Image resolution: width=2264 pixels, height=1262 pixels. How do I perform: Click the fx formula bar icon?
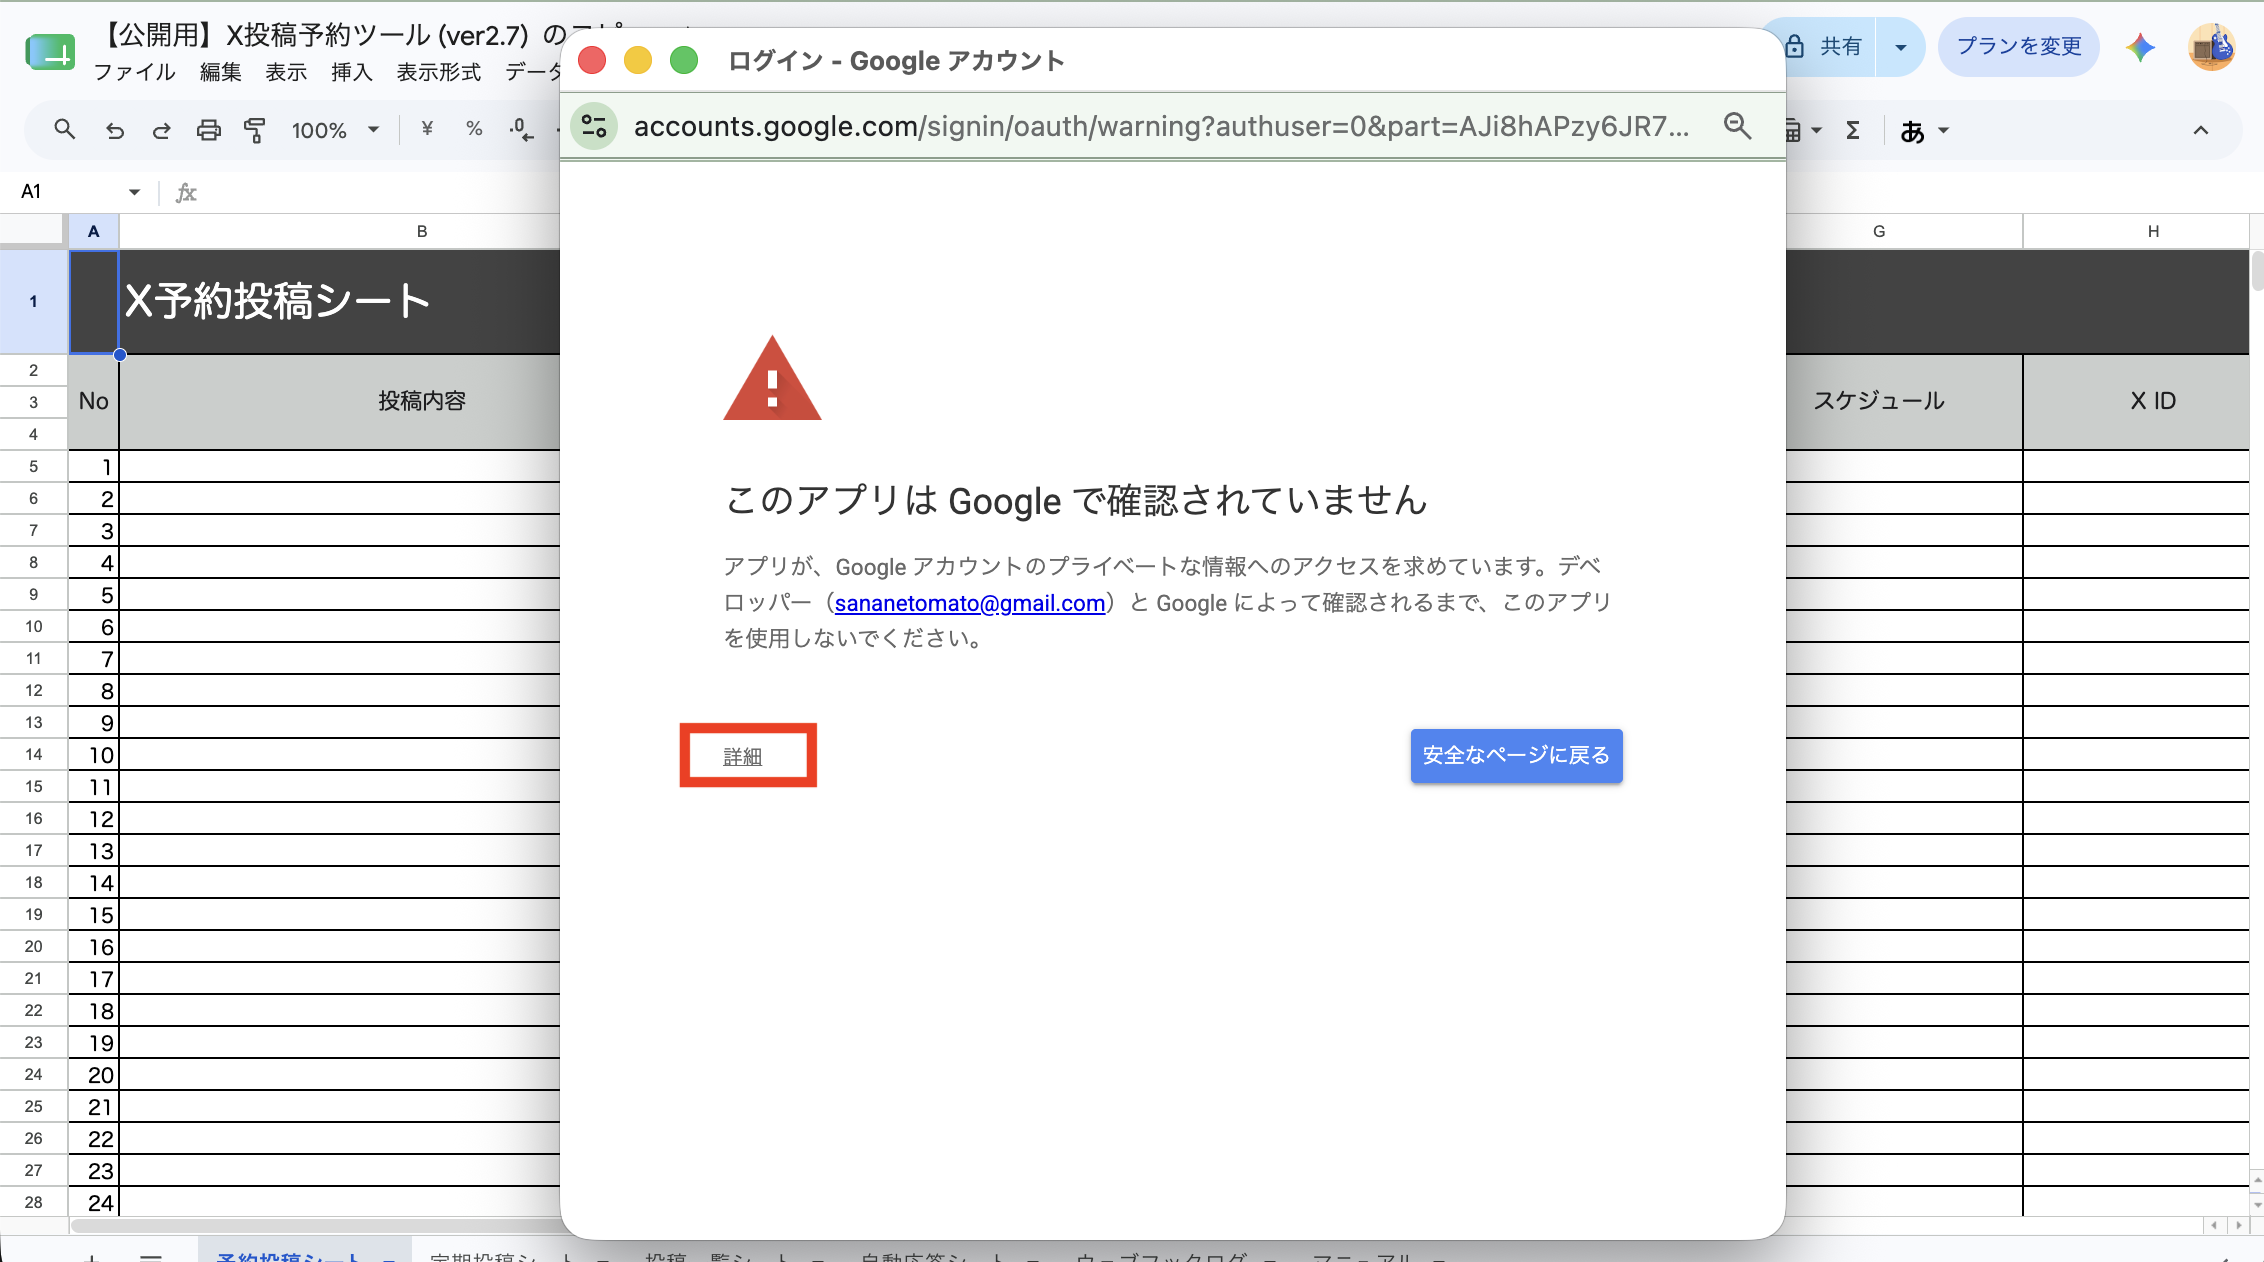(x=186, y=192)
